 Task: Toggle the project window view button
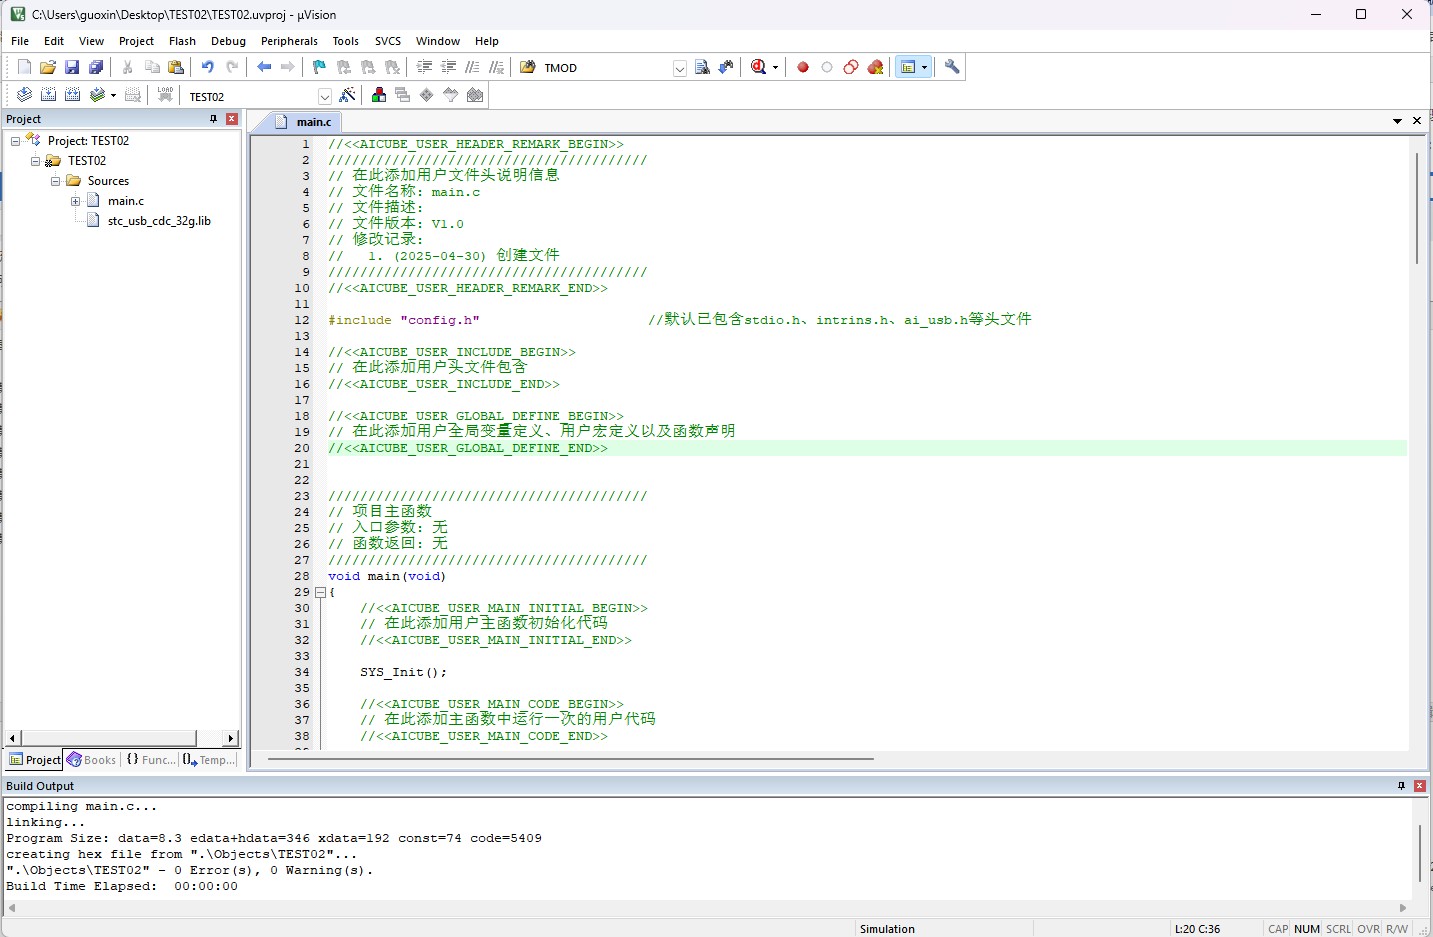[x=908, y=67]
